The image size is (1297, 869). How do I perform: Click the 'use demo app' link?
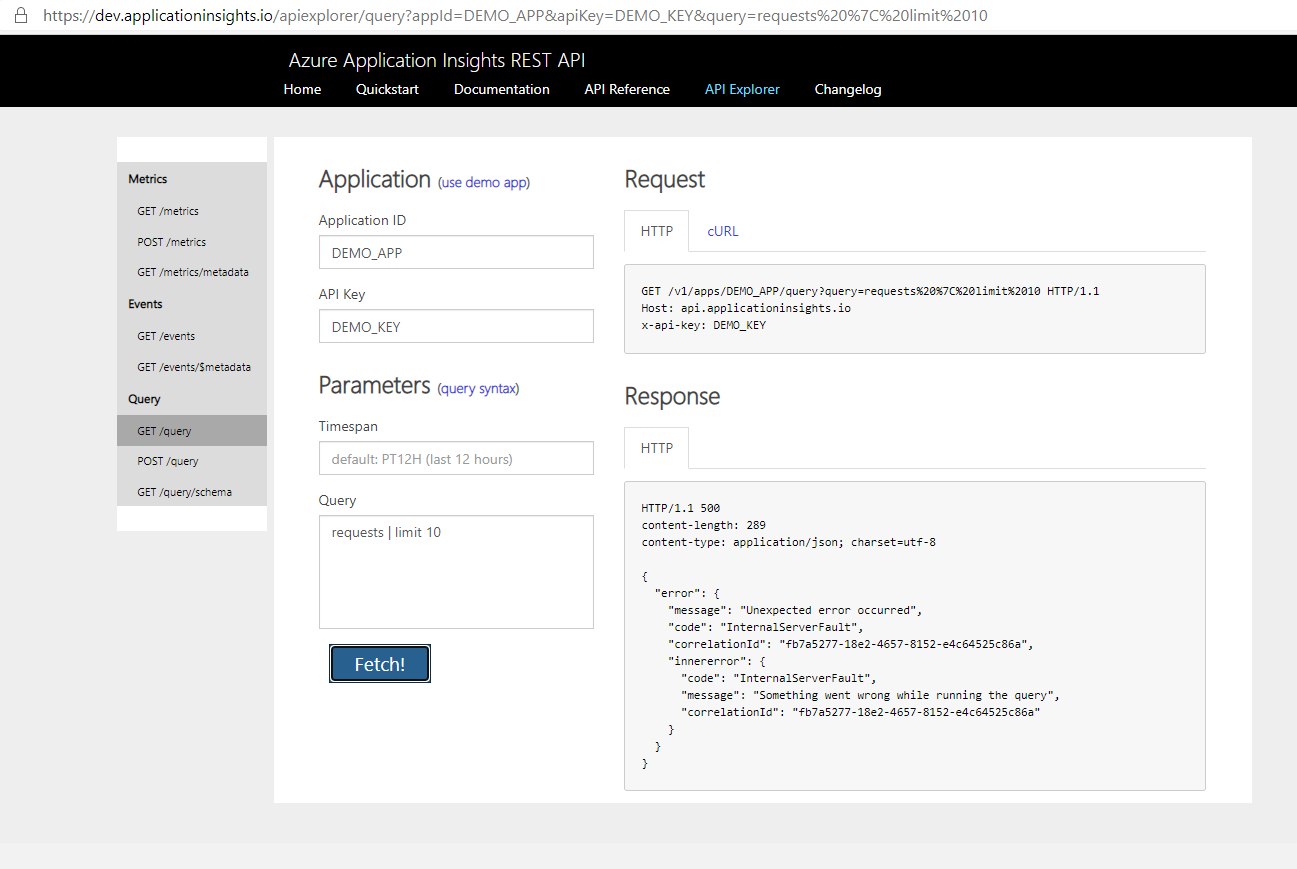tap(484, 183)
